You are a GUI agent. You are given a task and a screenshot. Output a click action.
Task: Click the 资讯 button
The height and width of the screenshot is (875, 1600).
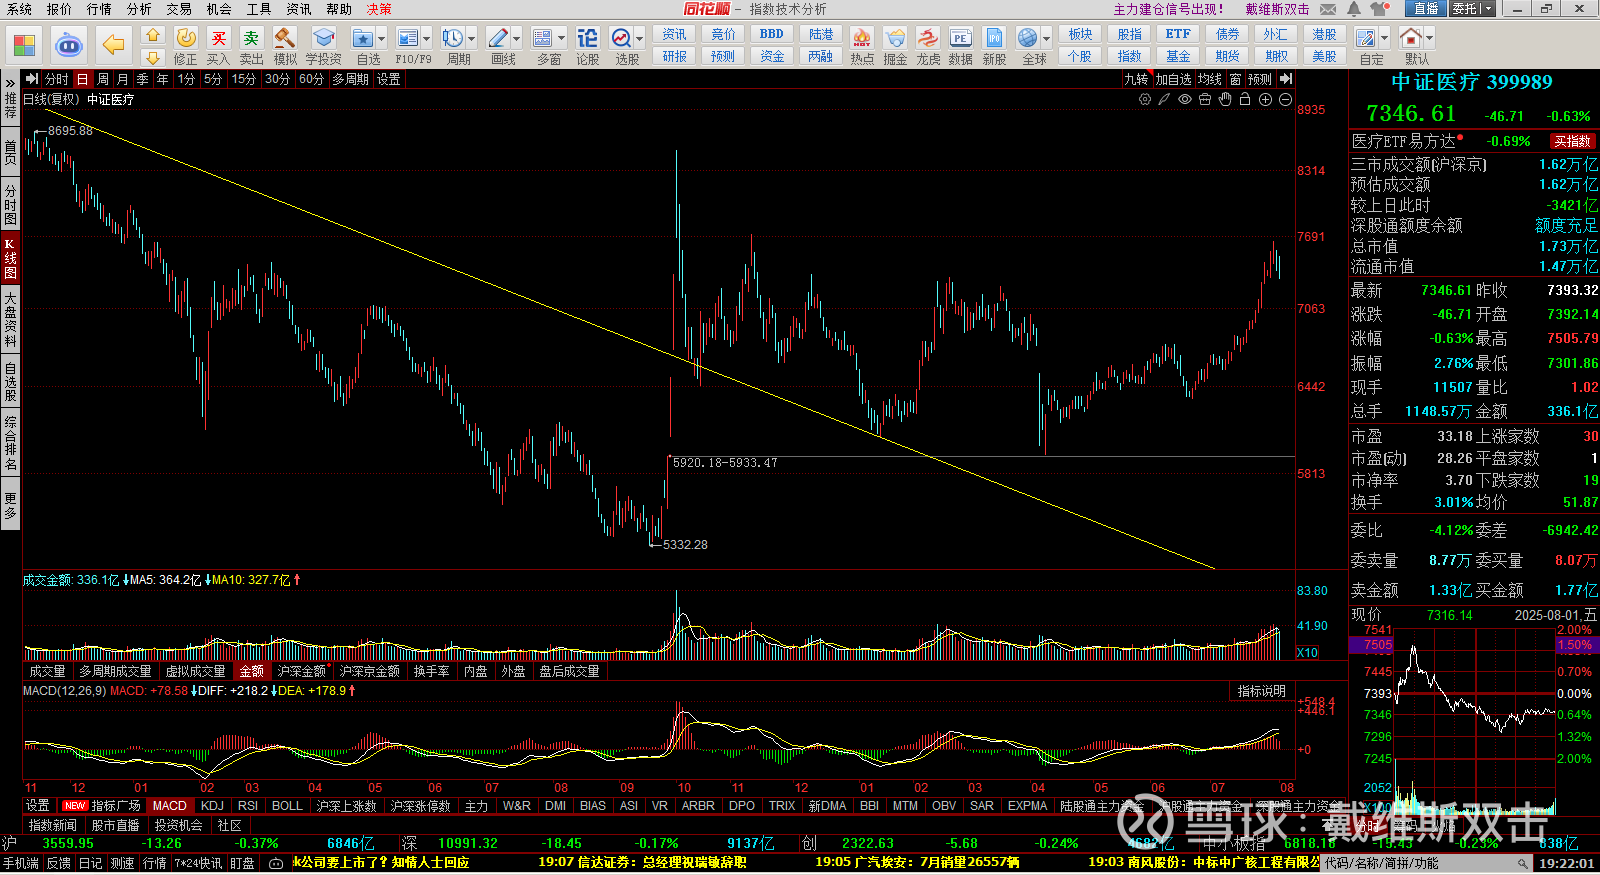pyautogui.click(x=675, y=34)
